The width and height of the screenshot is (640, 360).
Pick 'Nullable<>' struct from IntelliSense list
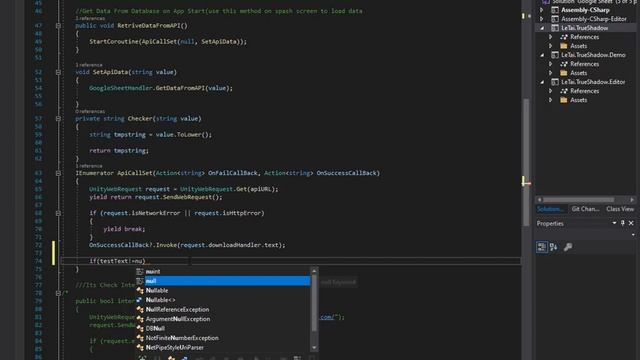tap(160, 300)
